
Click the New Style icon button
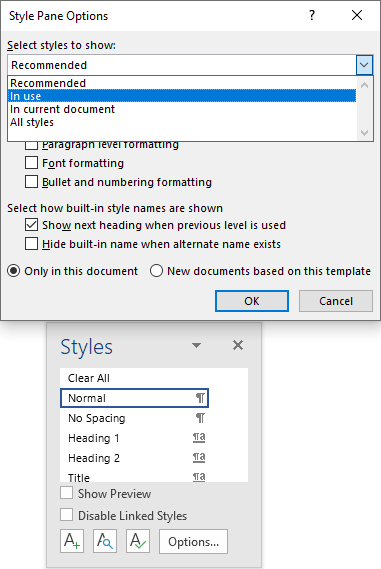click(x=72, y=541)
